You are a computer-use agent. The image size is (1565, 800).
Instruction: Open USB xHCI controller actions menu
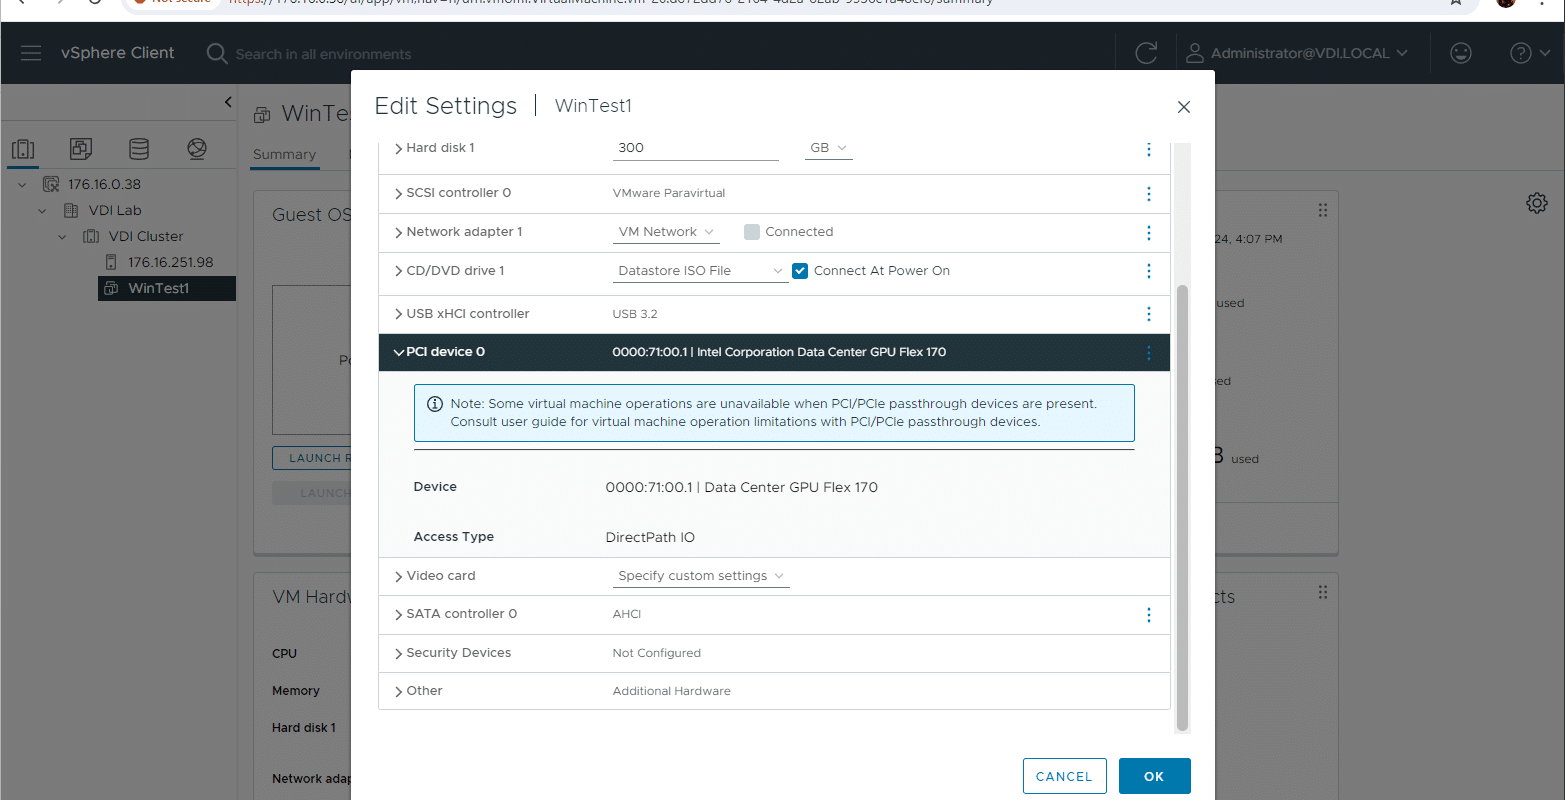click(1148, 314)
